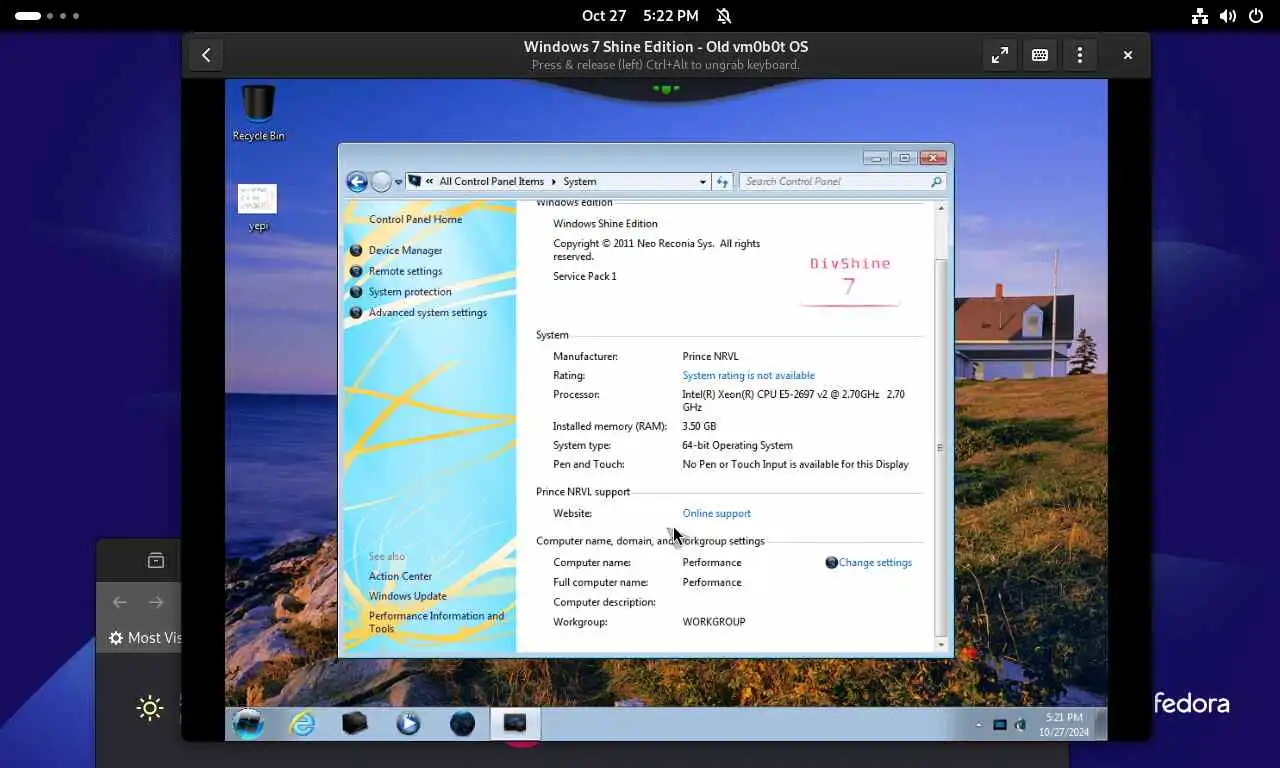Image resolution: width=1280 pixels, height=768 pixels.
Task: Click the Service Pack 1 text
Action: click(x=585, y=276)
